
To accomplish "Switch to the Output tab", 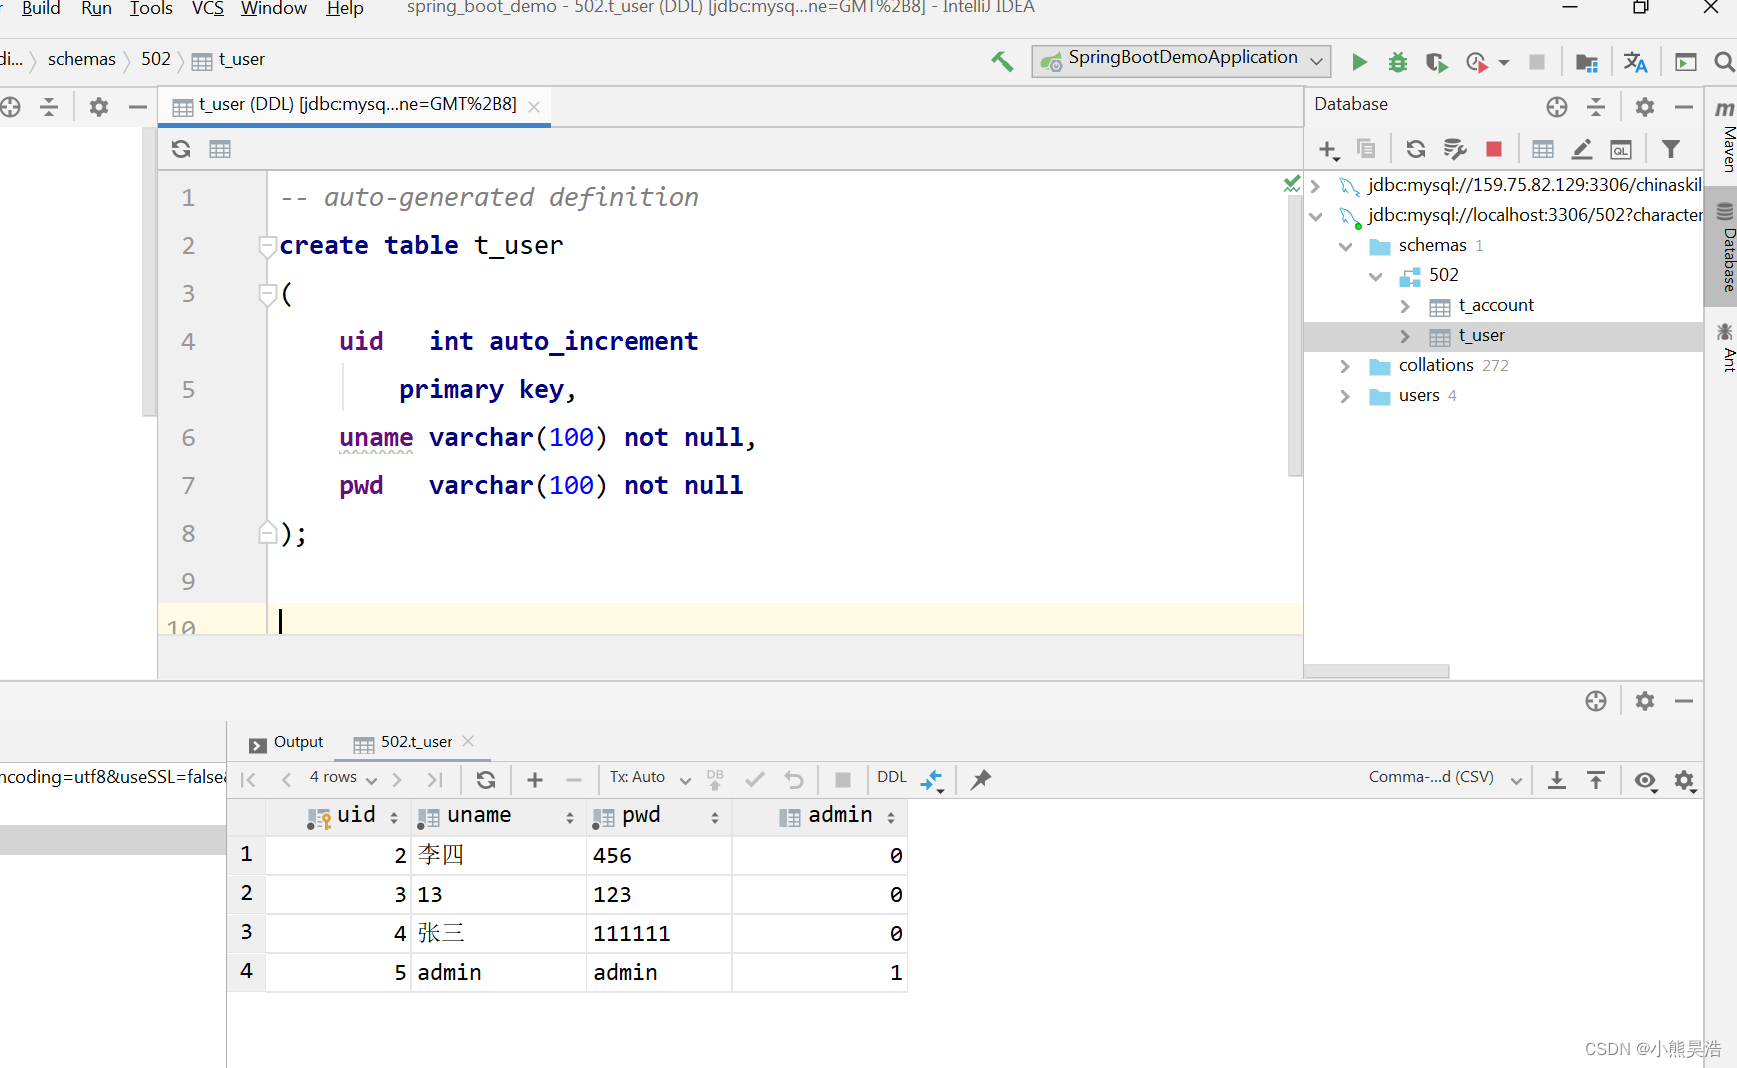I will pos(286,742).
